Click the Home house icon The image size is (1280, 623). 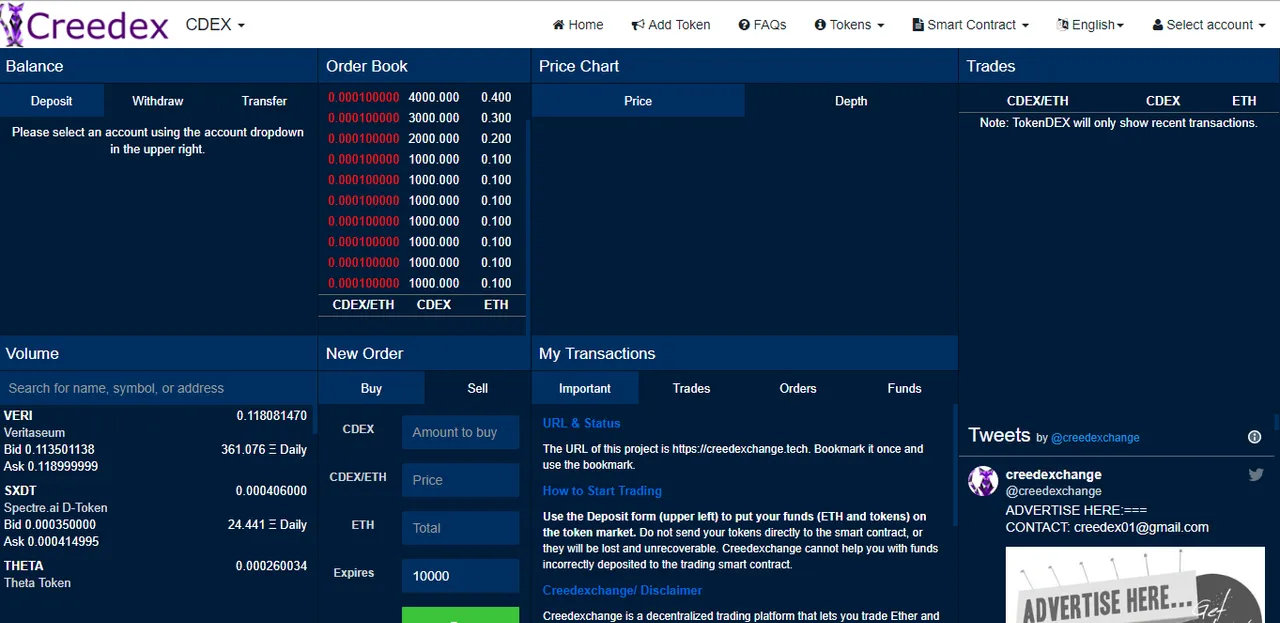coord(558,25)
